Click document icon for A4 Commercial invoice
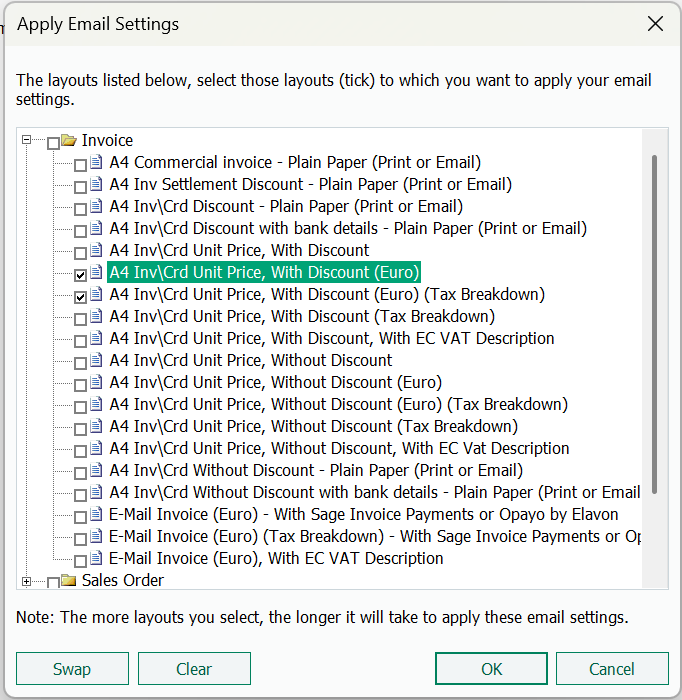The height and width of the screenshot is (700, 682). pyautogui.click(x=96, y=162)
